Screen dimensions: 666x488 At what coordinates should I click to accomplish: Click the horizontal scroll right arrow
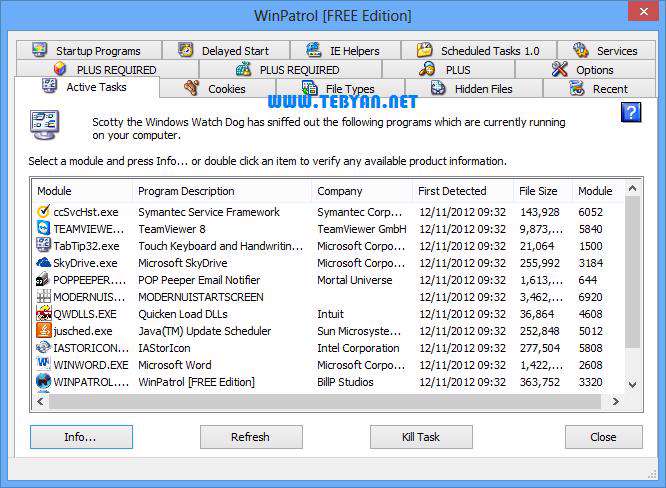click(615, 401)
